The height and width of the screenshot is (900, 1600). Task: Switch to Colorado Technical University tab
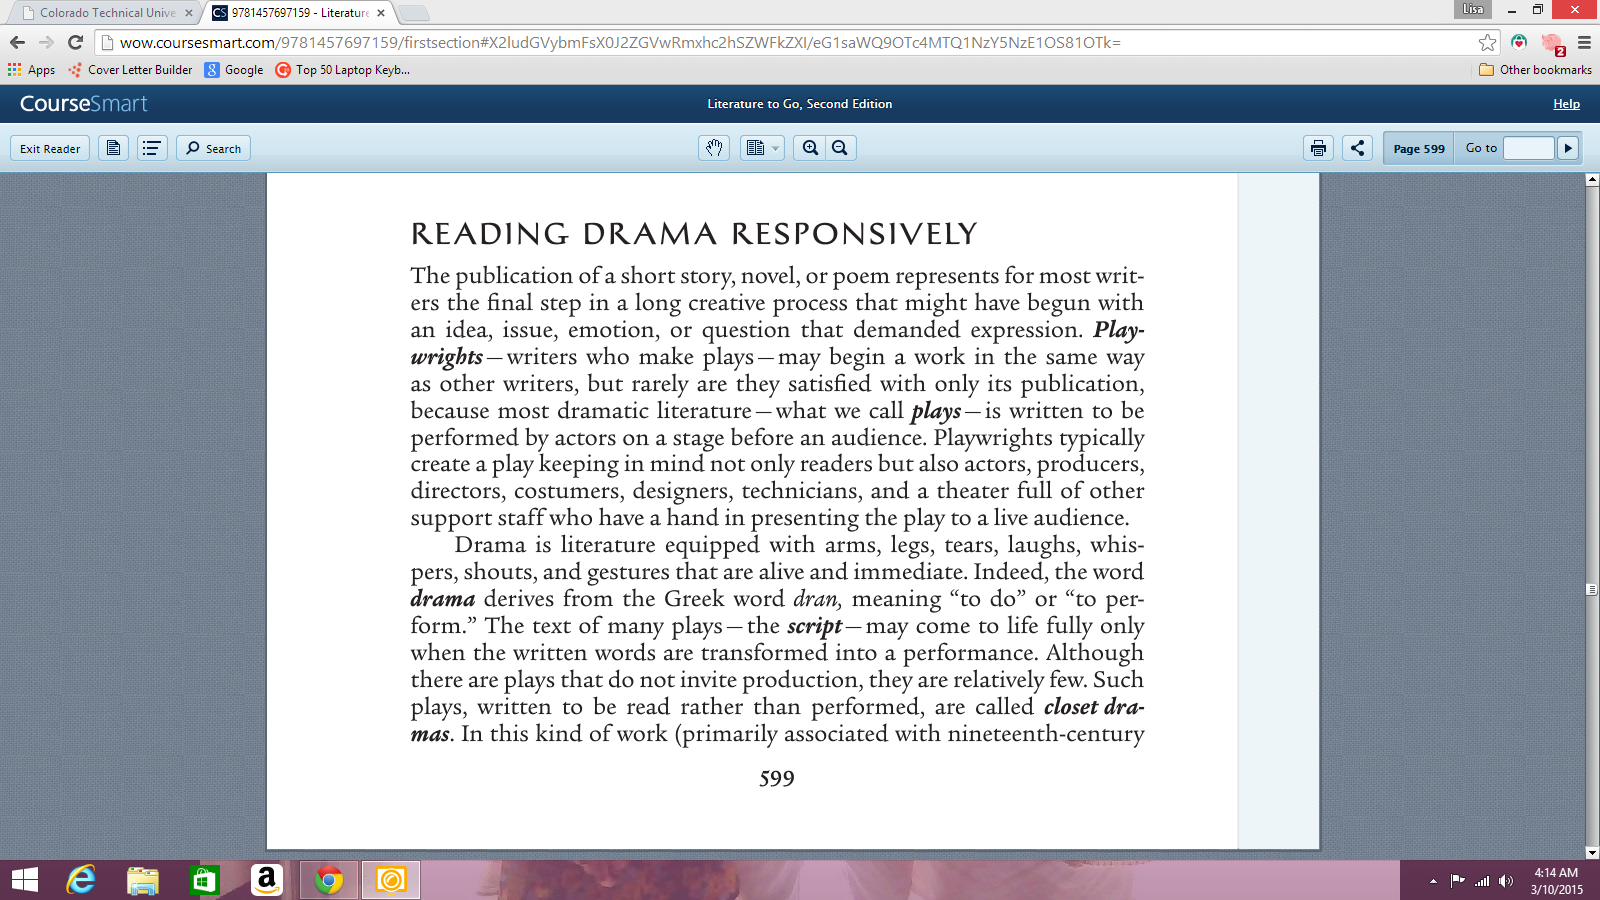click(105, 13)
